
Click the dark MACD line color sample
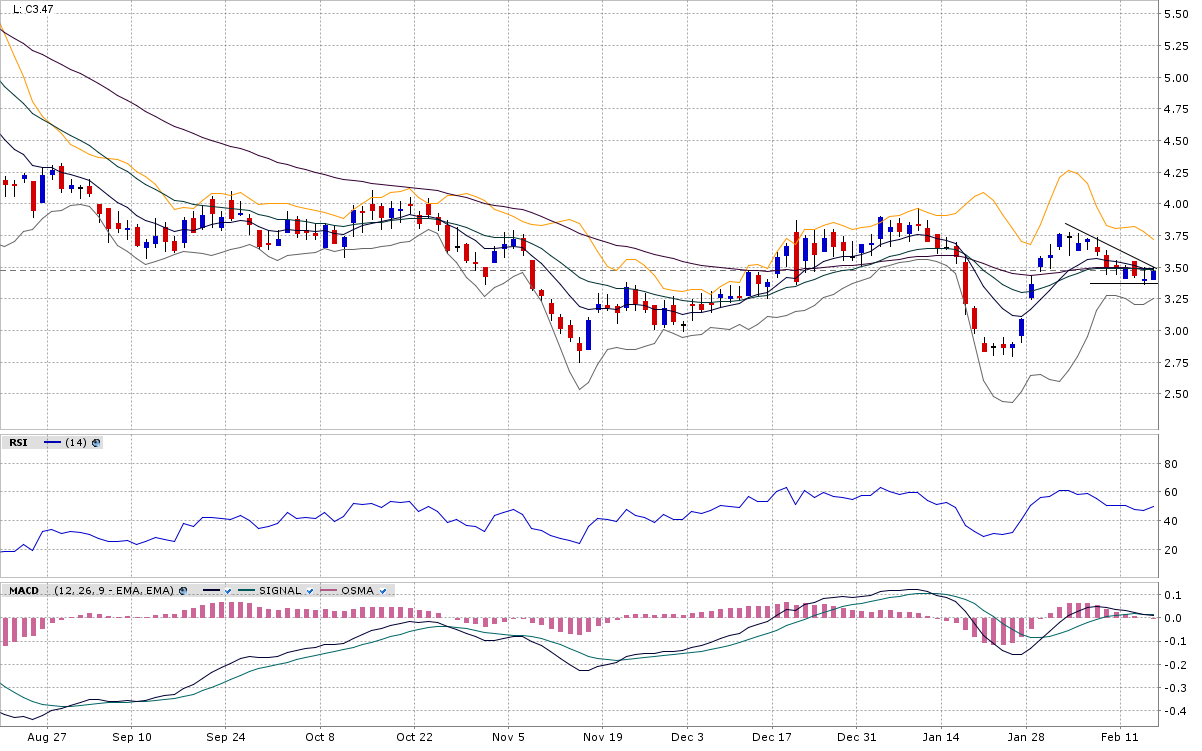pyautogui.click(x=211, y=590)
